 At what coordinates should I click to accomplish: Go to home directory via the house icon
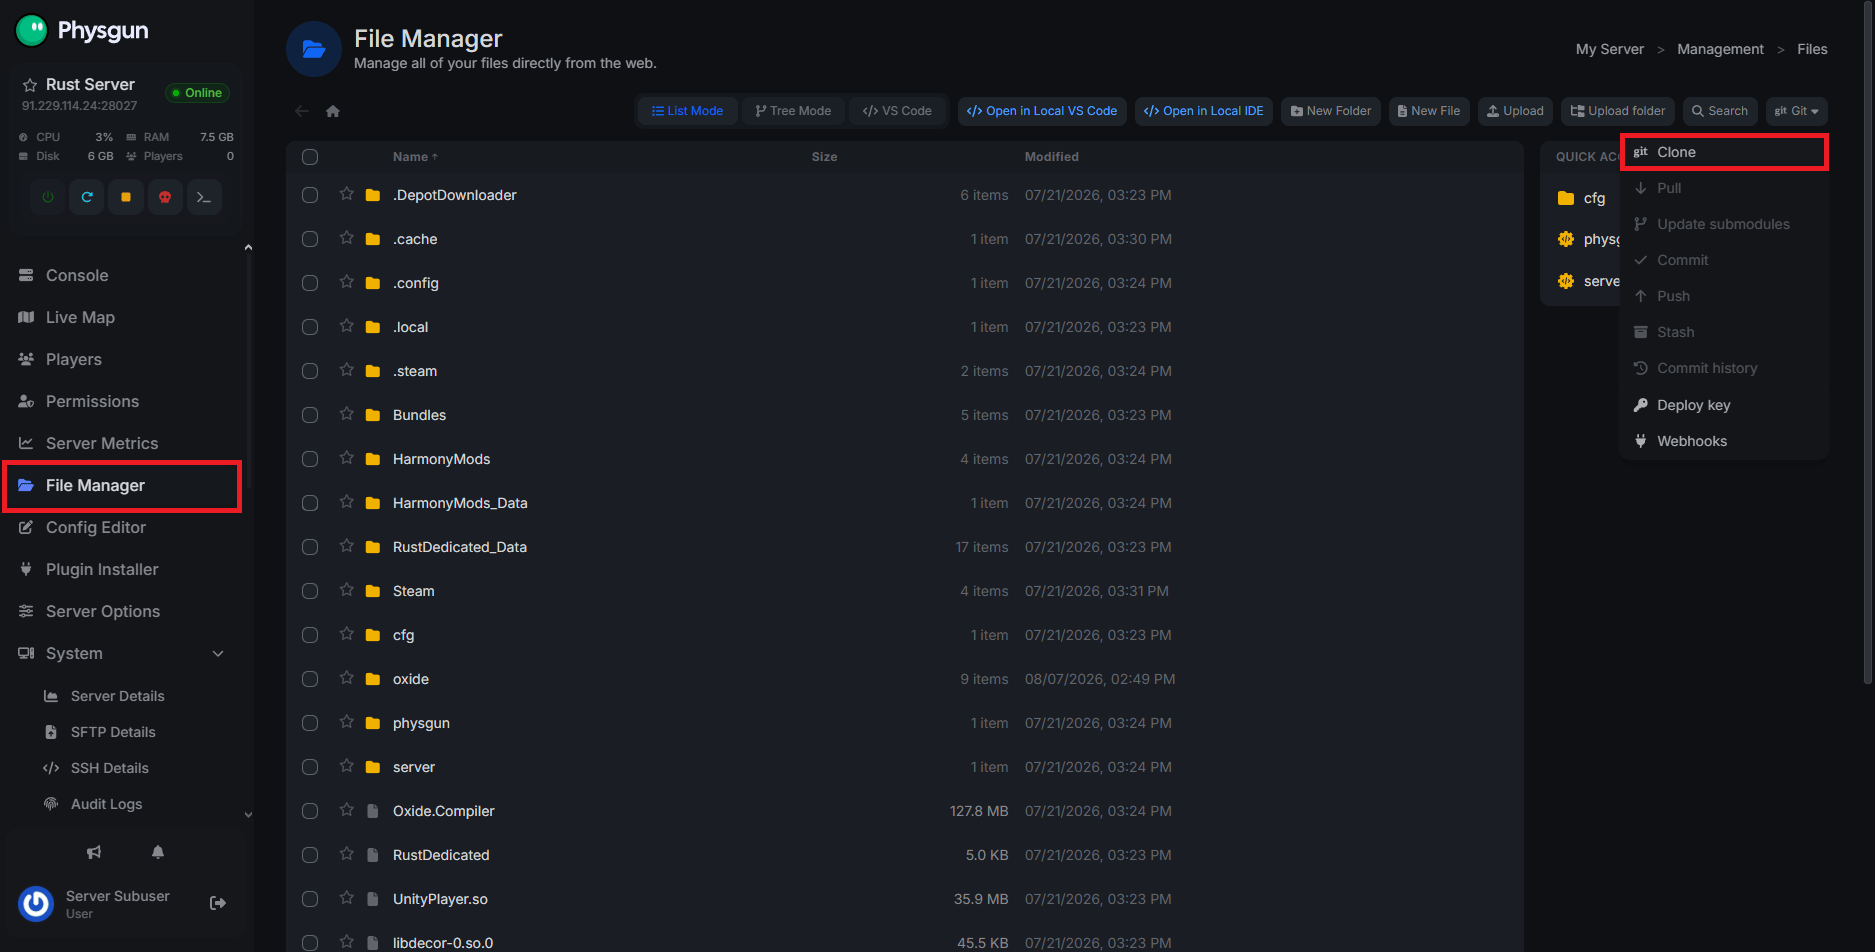coord(333,111)
